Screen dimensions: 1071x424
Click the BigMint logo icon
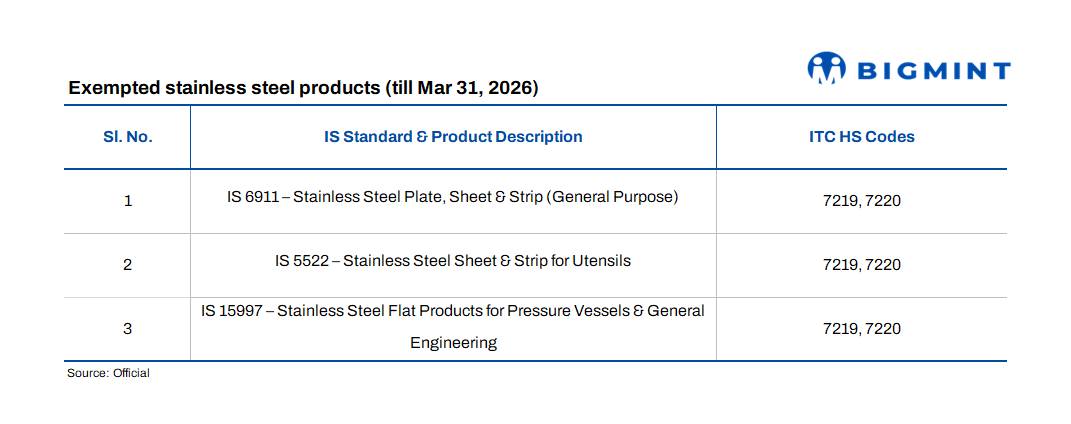point(826,69)
